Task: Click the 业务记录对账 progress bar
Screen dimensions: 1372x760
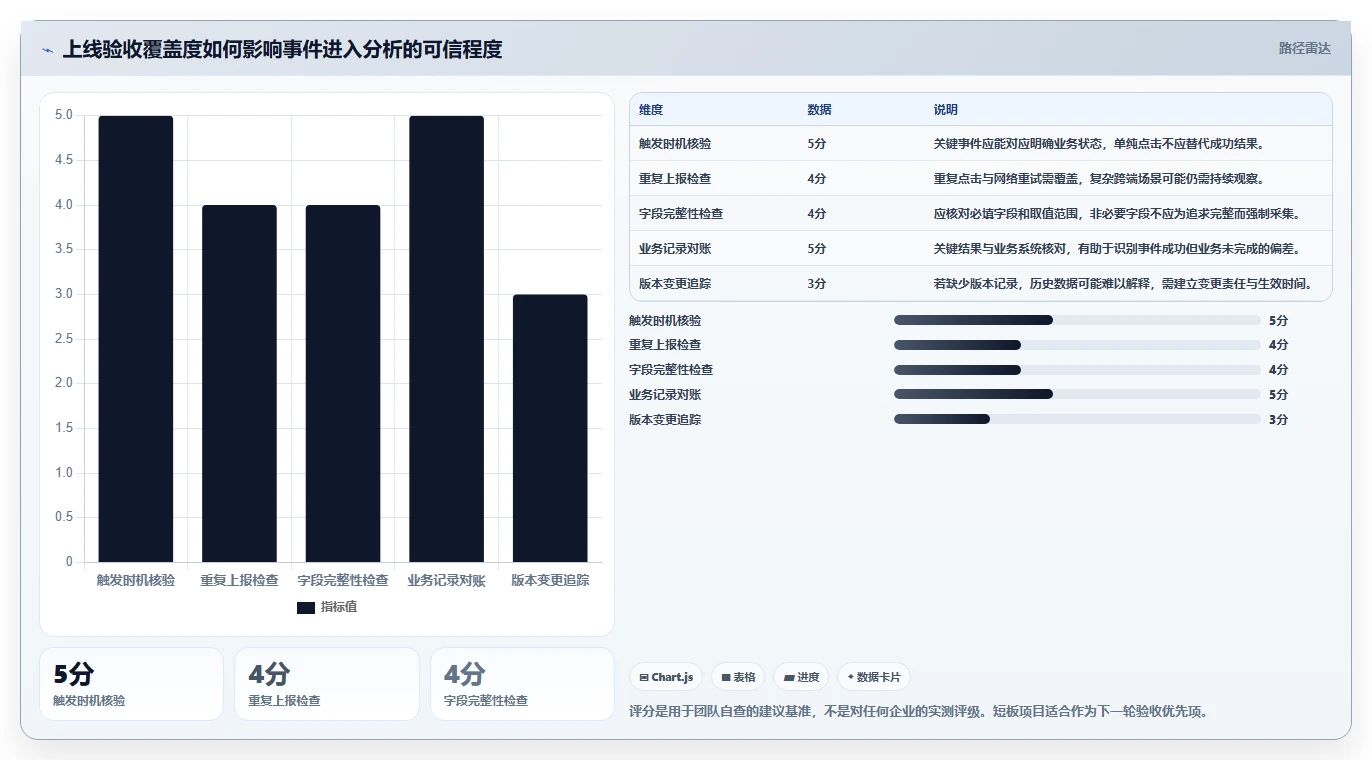Action: 1077,394
